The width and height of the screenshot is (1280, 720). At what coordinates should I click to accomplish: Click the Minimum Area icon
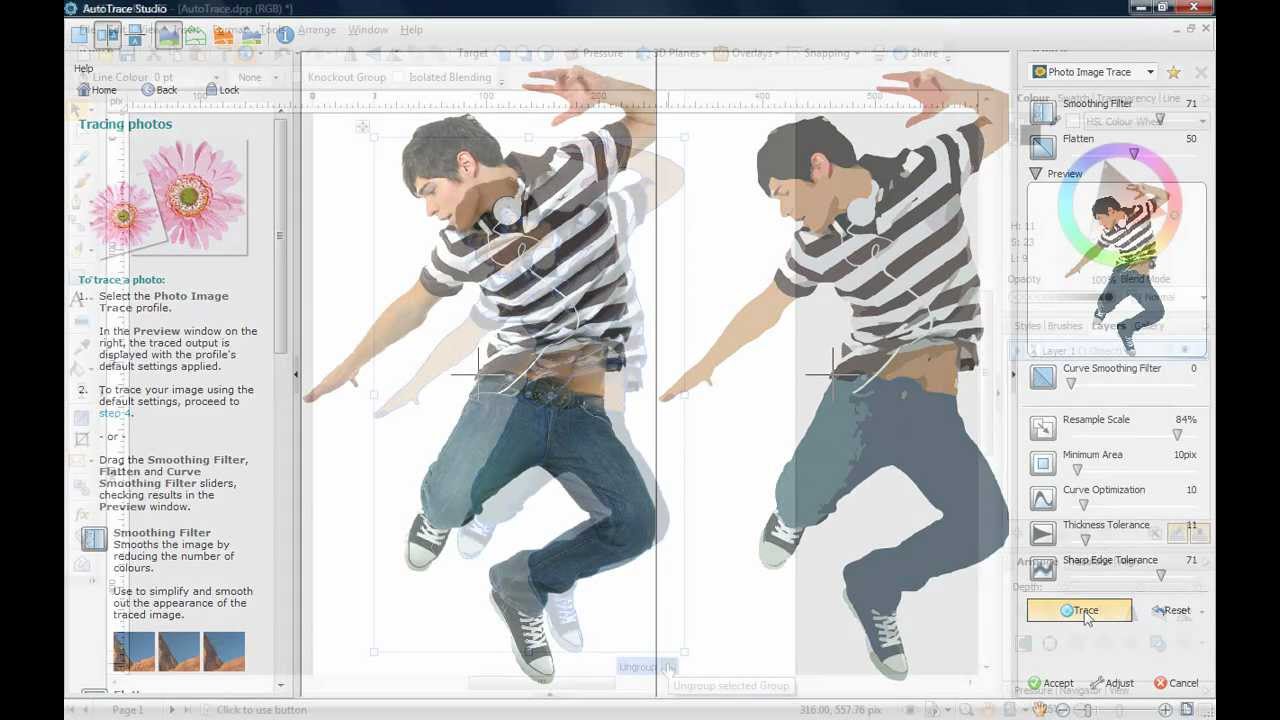tap(1043, 463)
